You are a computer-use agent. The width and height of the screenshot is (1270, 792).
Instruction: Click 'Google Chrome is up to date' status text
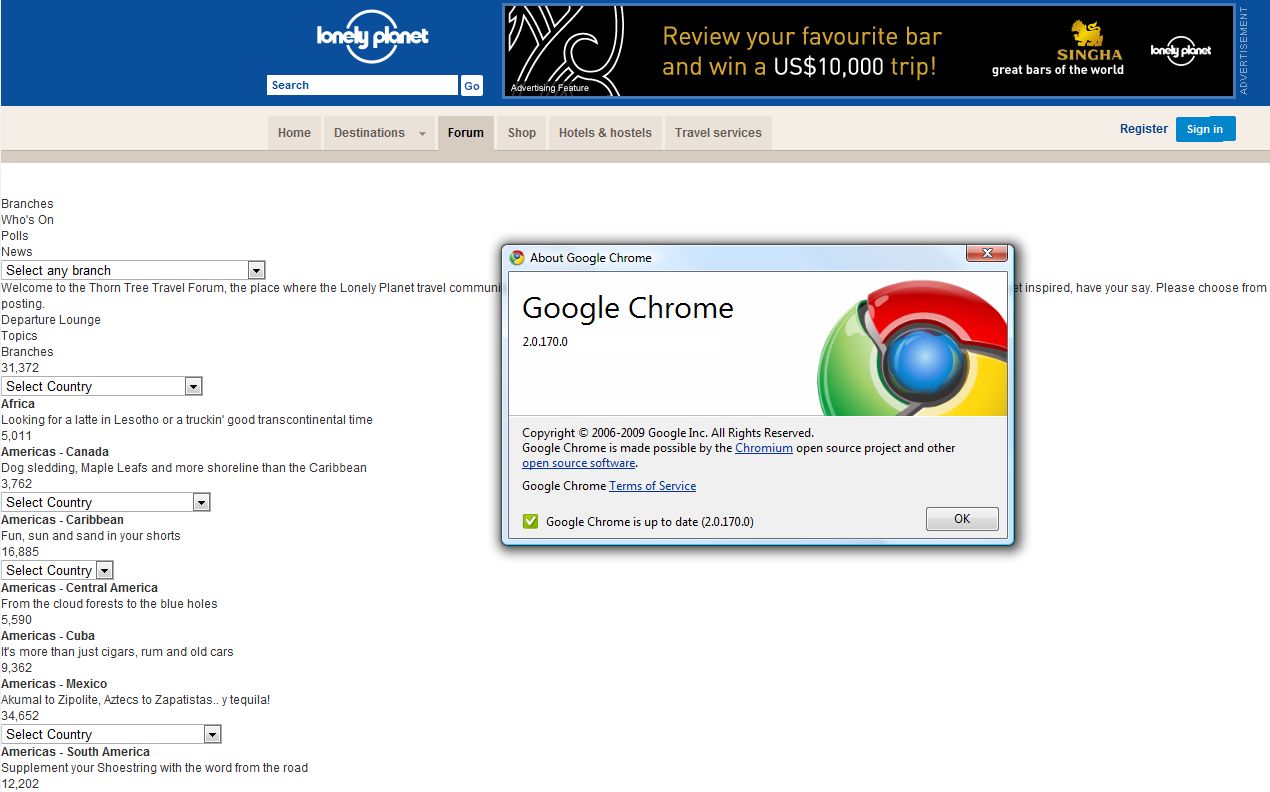tap(650, 522)
